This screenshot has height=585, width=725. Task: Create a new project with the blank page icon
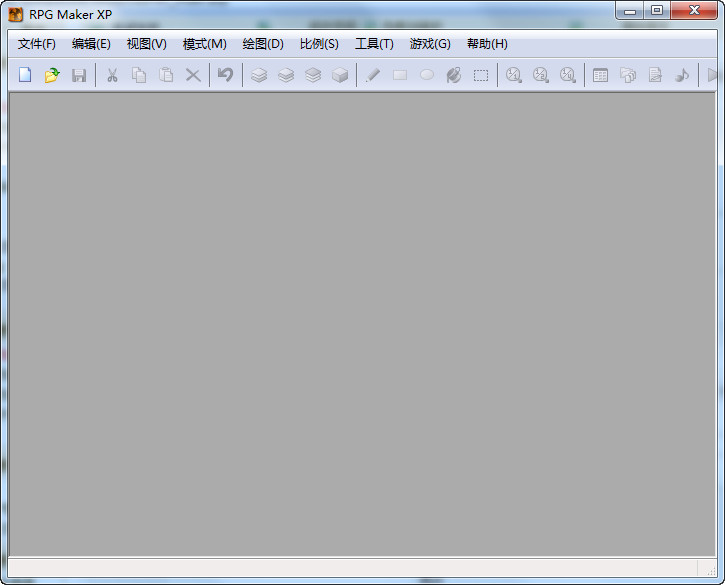[x=25, y=75]
